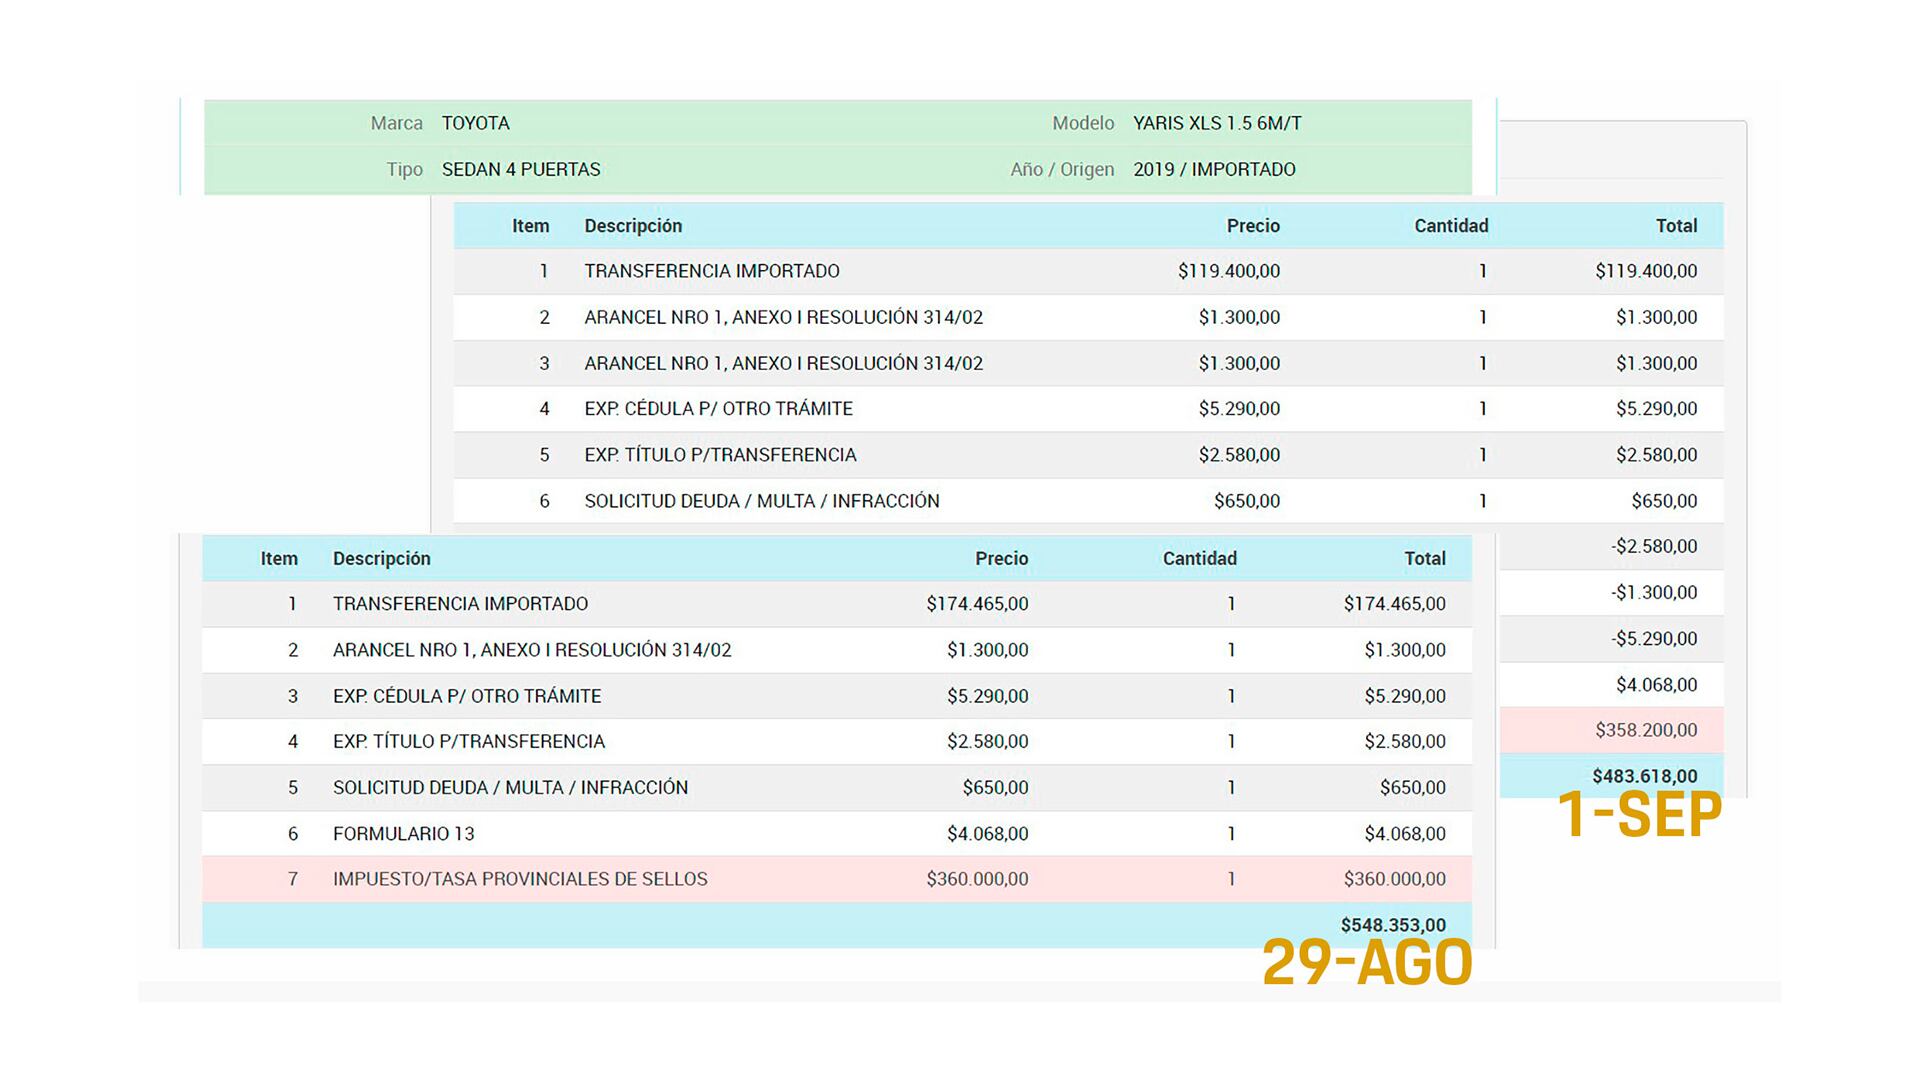Image resolution: width=1920 pixels, height=1080 pixels.
Task: Click the FORMULARIO 13 row description
Action: [403, 834]
